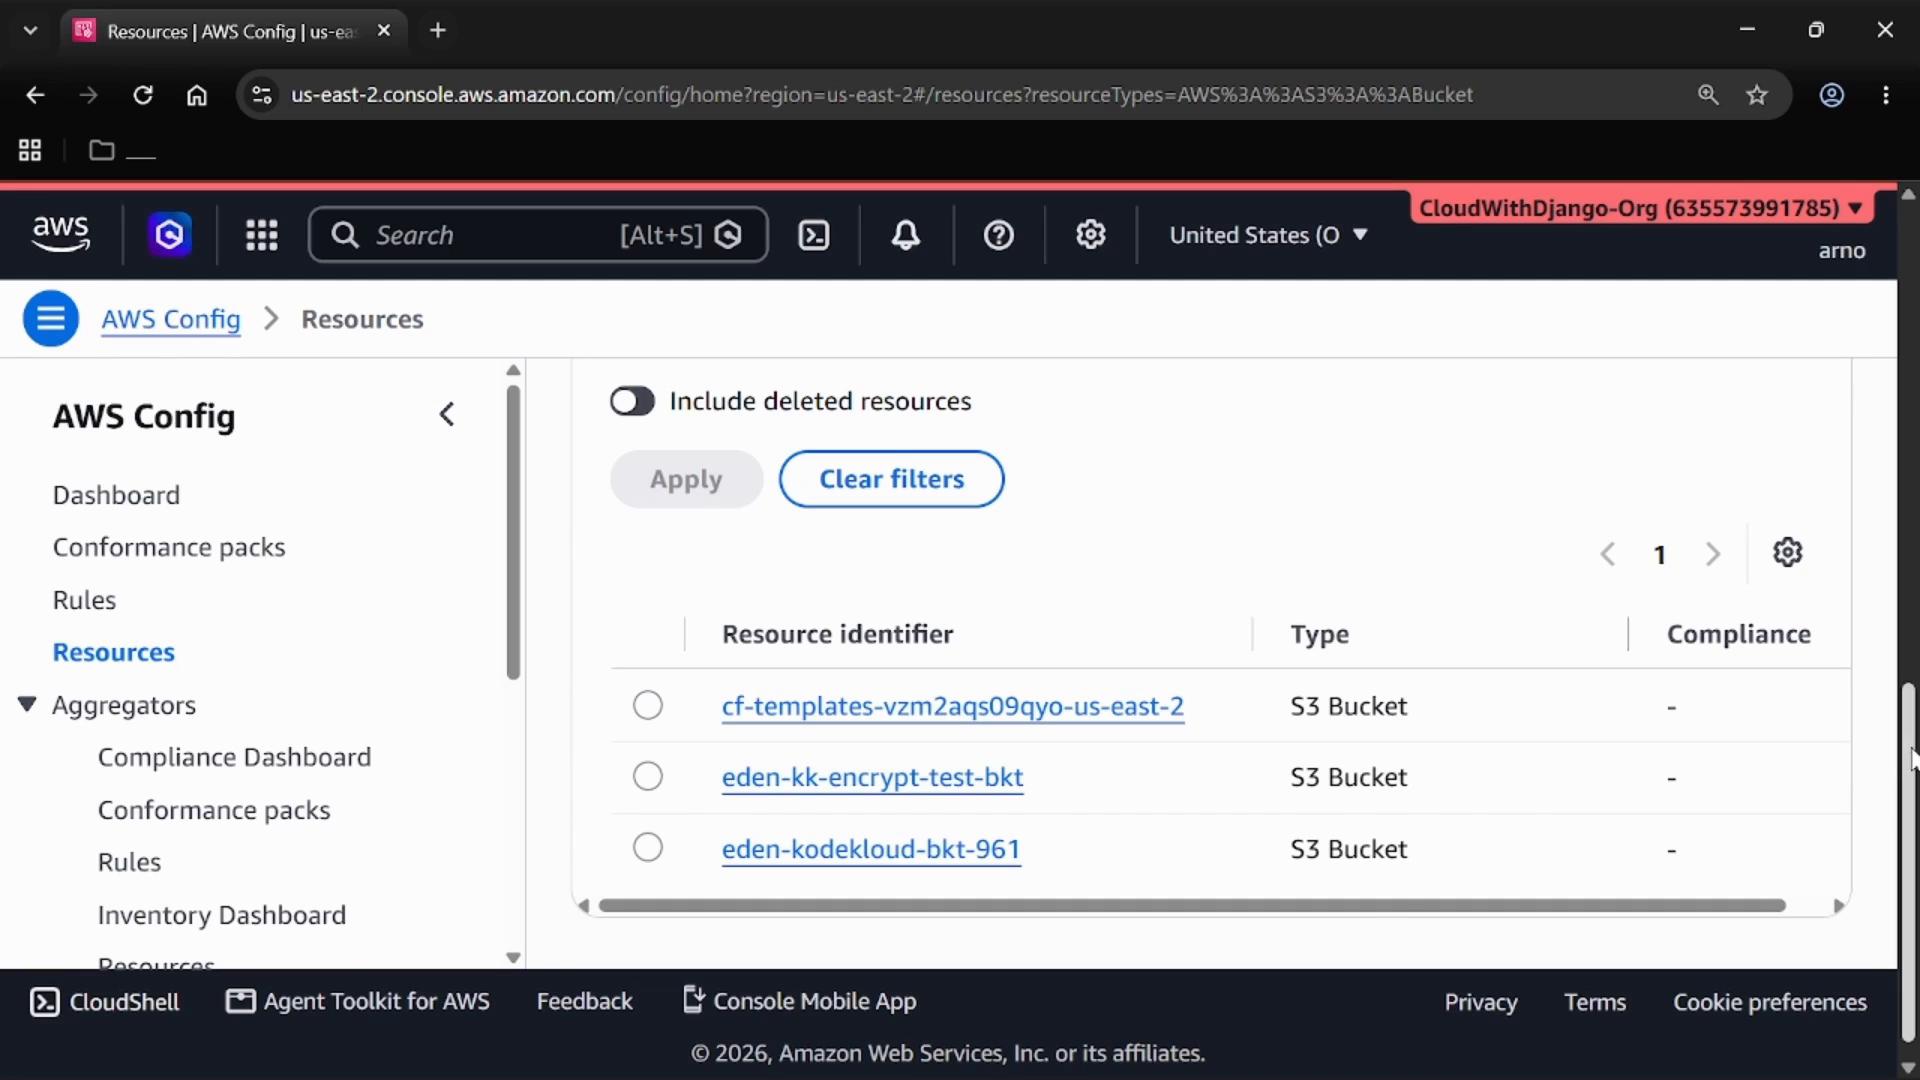
Task: Follow AWS Config breadcrumb link
Action: pos(171,319)
